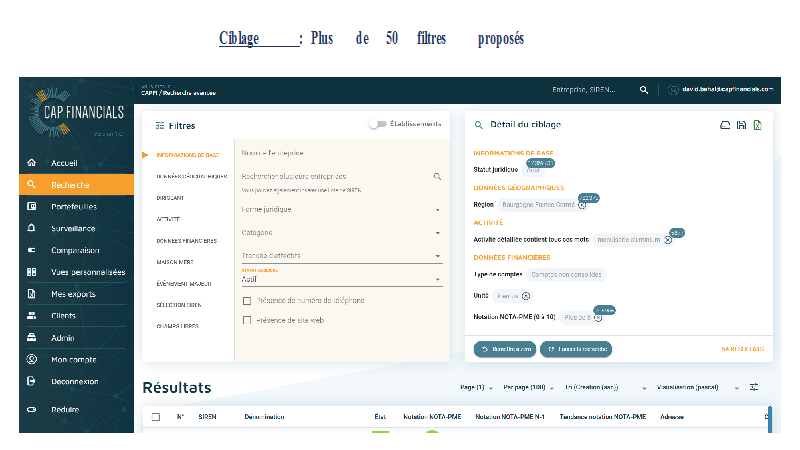
Task: Open Portefeuilles in the left sidebar
Action: pyautogui.click(x=74, y=206)
